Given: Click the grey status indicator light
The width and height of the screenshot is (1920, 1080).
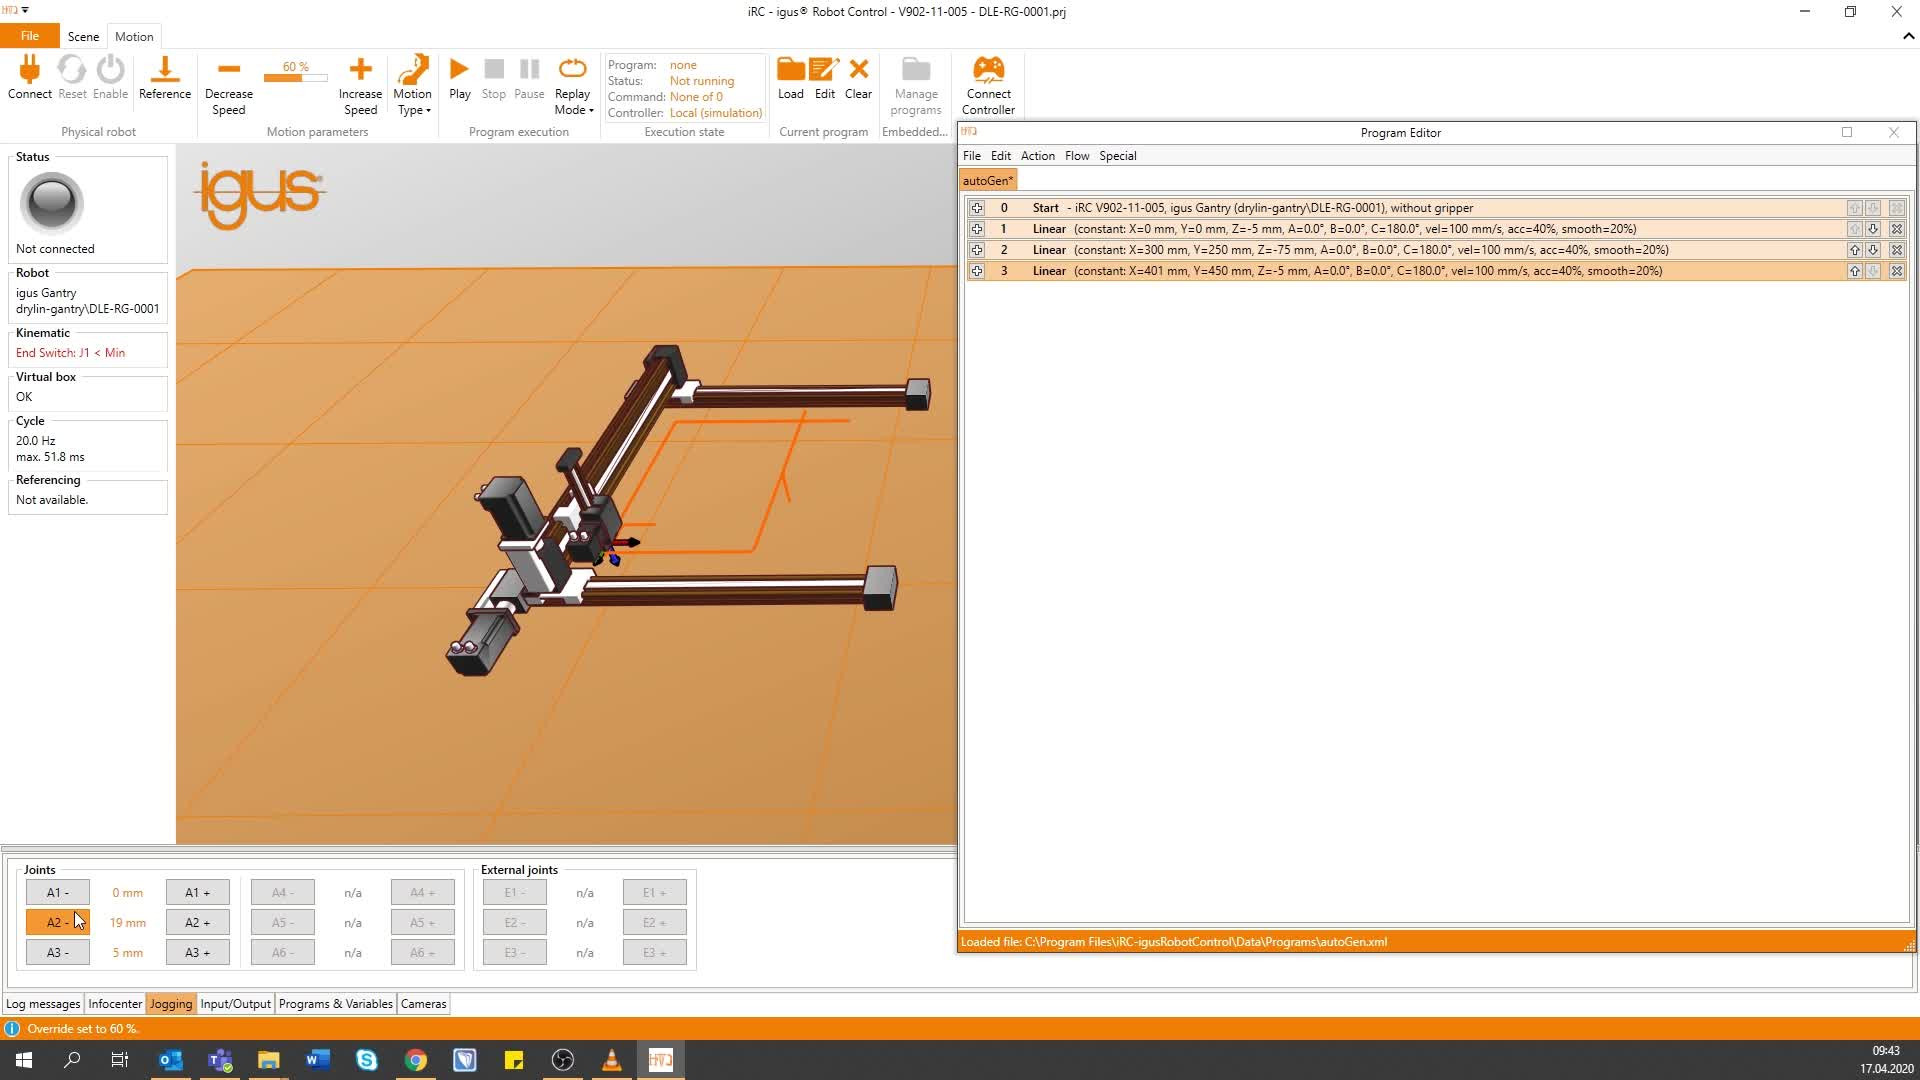Looking at the screenshot, I should (51, 203).
